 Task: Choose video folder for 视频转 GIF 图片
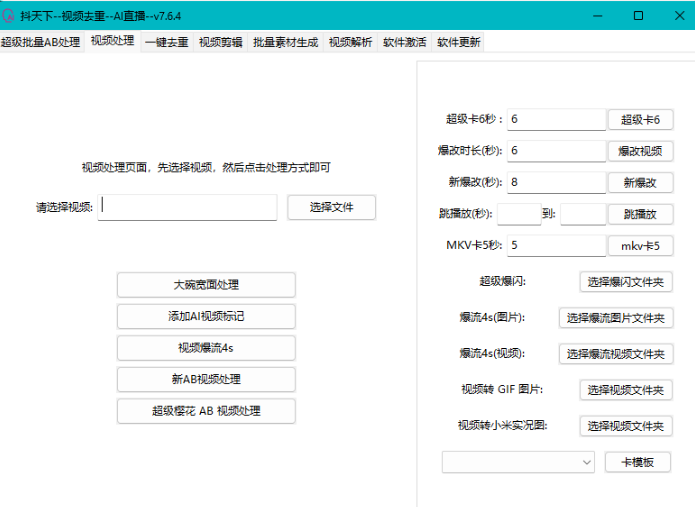coord(626,390)
